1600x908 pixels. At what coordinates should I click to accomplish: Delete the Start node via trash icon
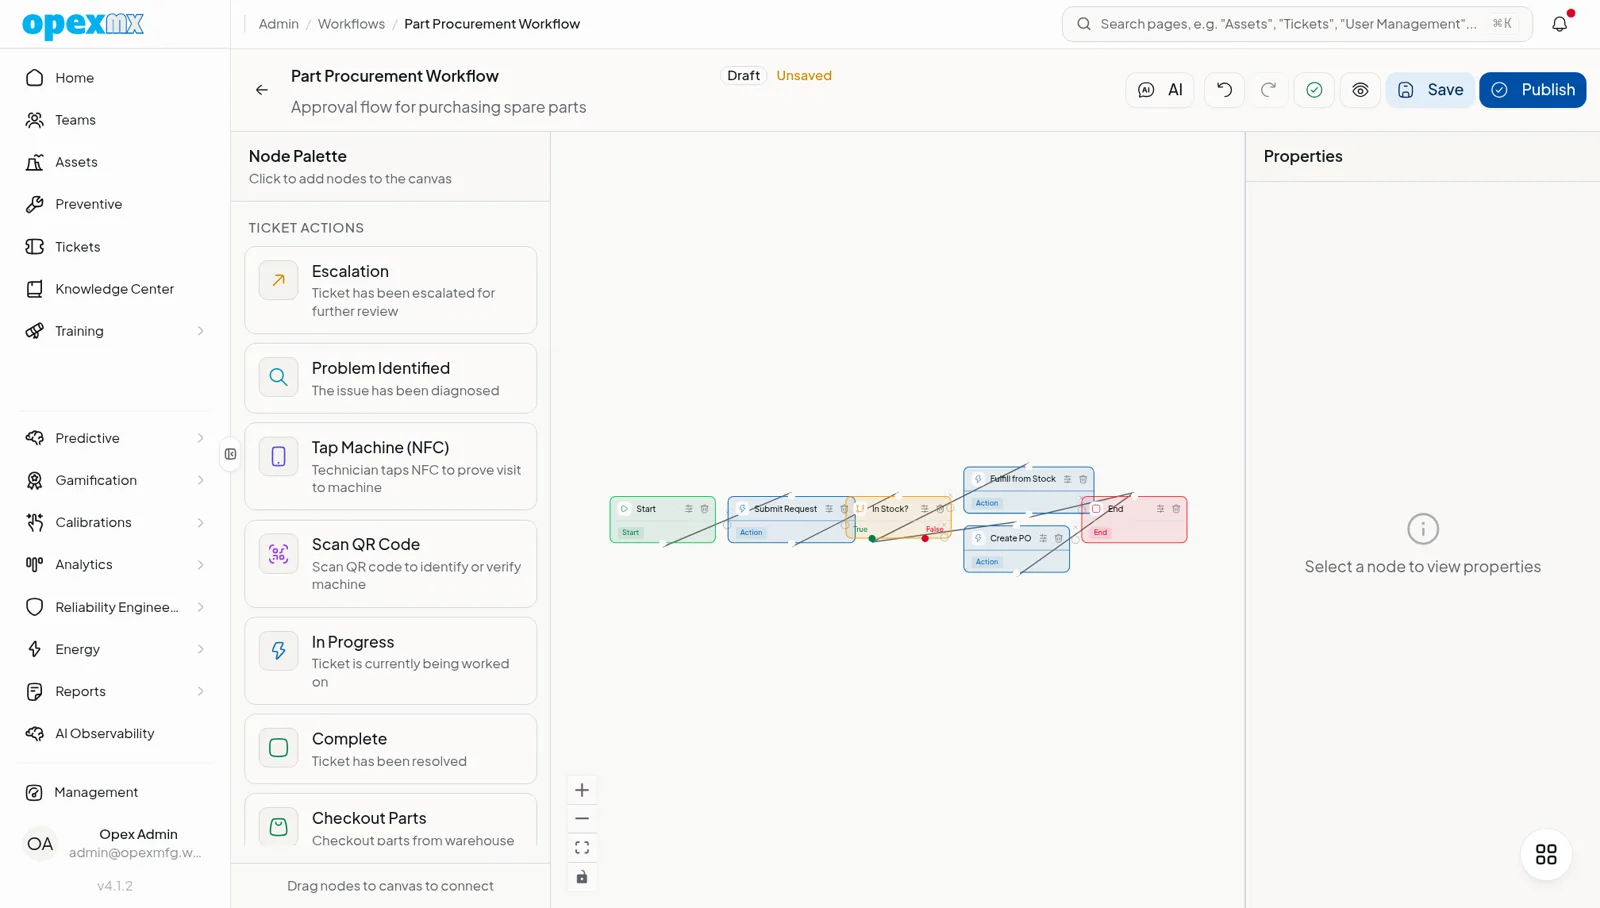click(704, 509)
